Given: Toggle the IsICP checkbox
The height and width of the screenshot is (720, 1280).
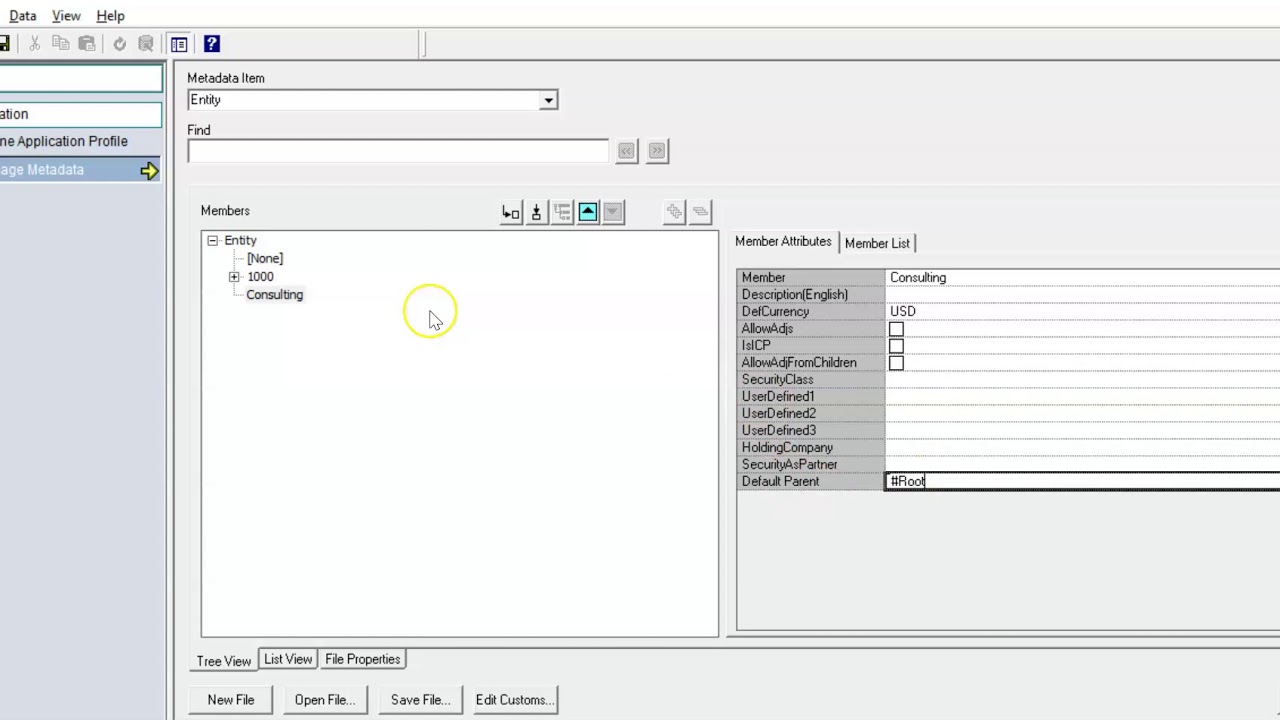Looking at the screenshot, I should pos(896,346).
